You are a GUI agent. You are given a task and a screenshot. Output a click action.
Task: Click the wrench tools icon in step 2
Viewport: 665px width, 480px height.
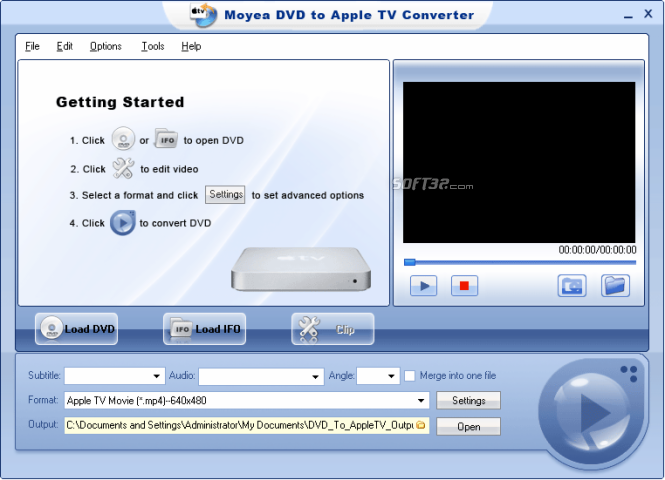[x=123, y=168]
